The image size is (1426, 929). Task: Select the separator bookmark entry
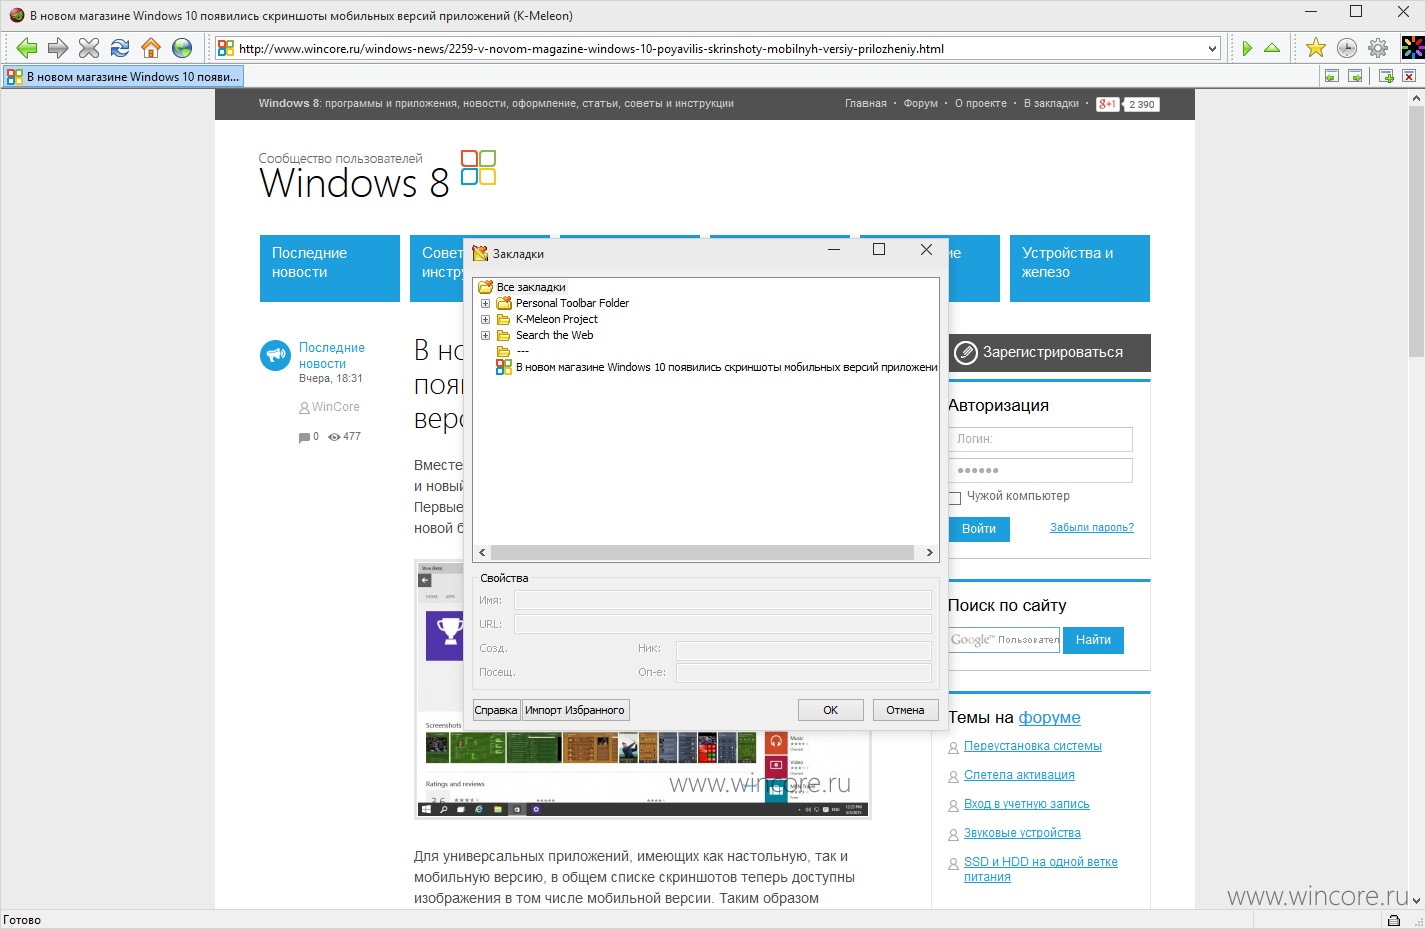click(x=522, y=351)
